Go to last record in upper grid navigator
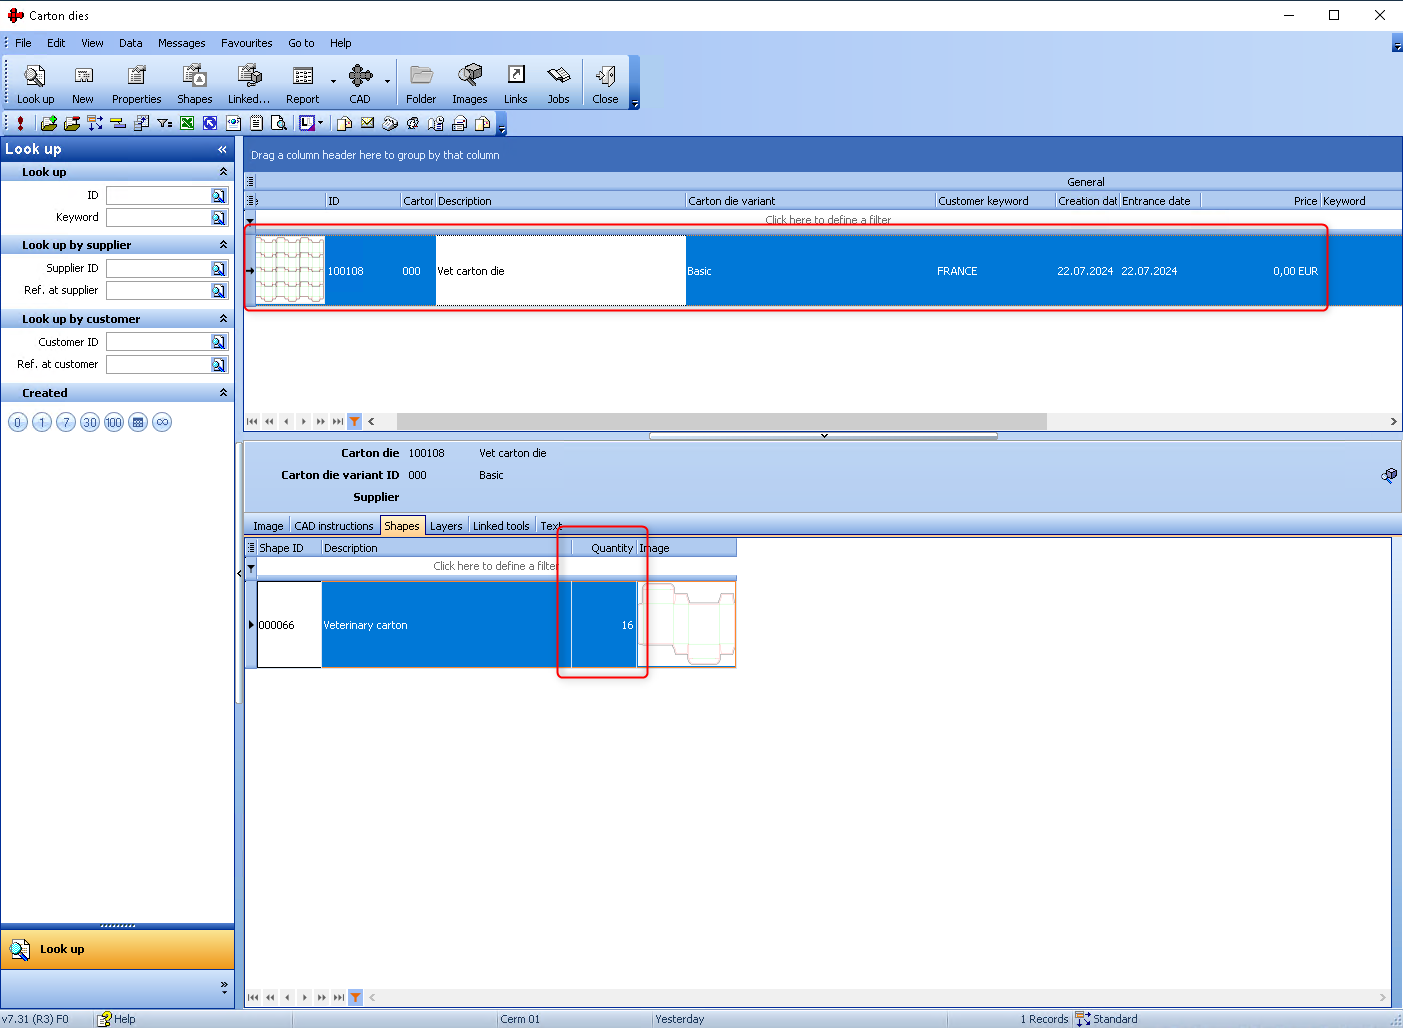The image size is (1403, 1028). coord(338,421)
